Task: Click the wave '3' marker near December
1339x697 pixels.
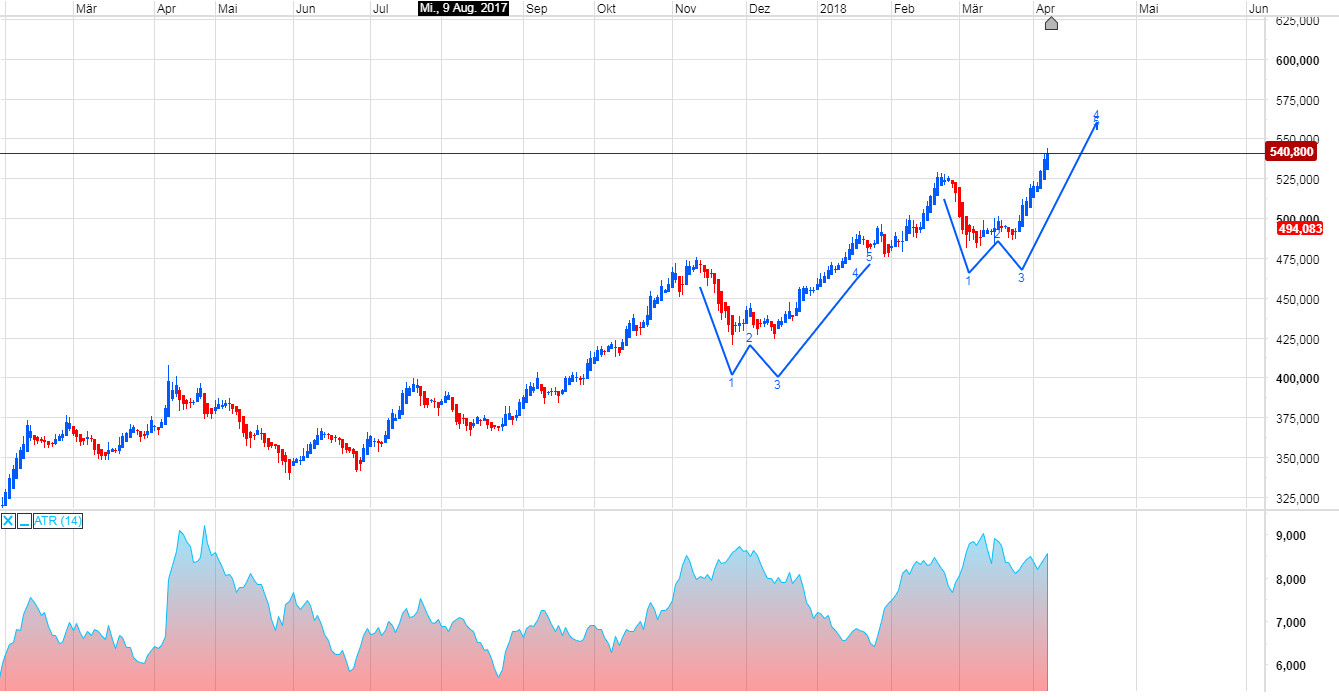Action: pos(777,385)
